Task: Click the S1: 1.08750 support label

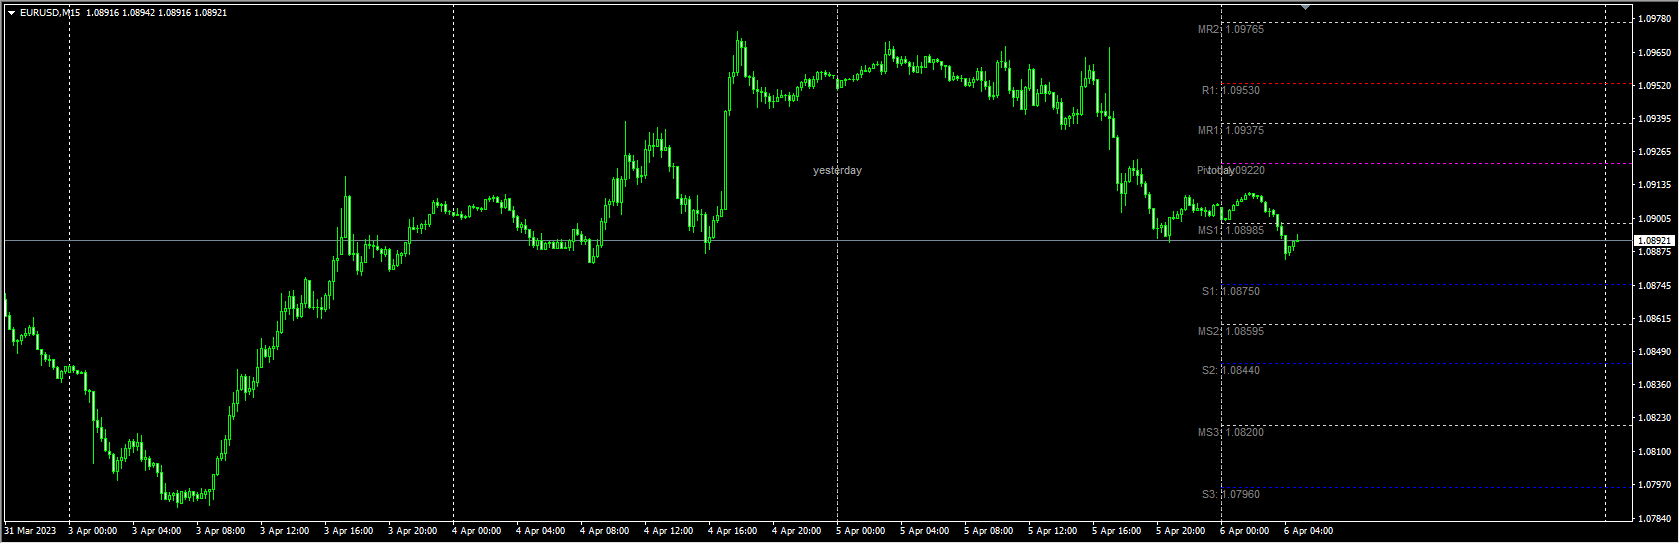Action: pos(1231,292)
